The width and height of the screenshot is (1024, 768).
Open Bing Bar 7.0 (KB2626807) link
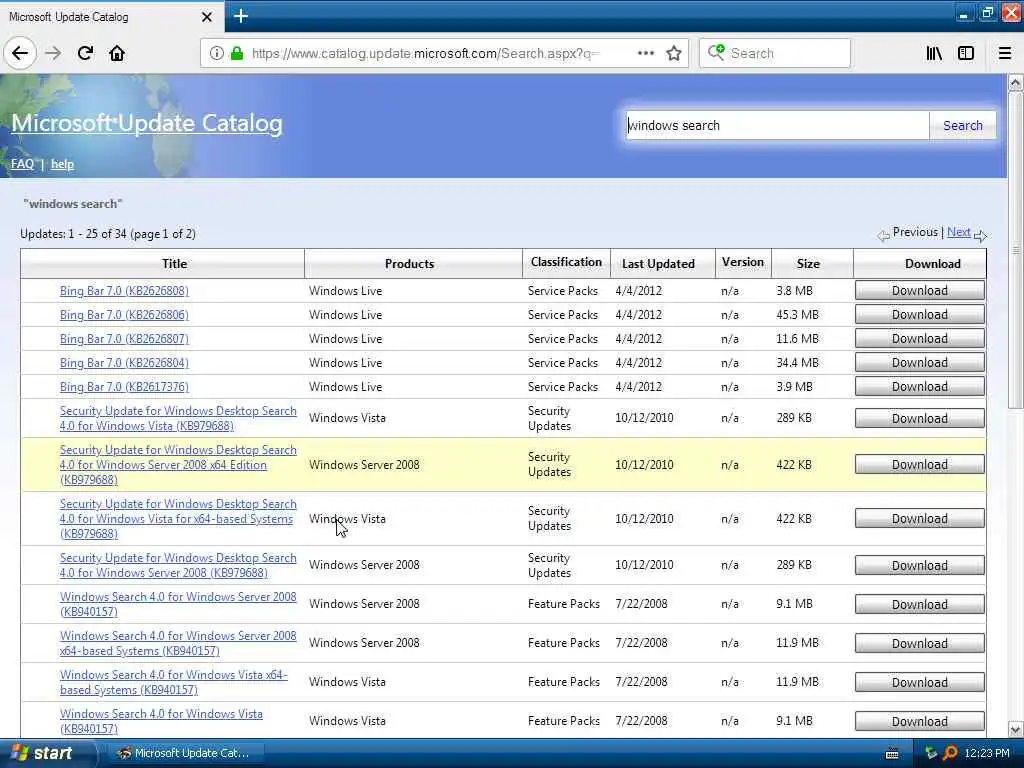tap(124, 339)
